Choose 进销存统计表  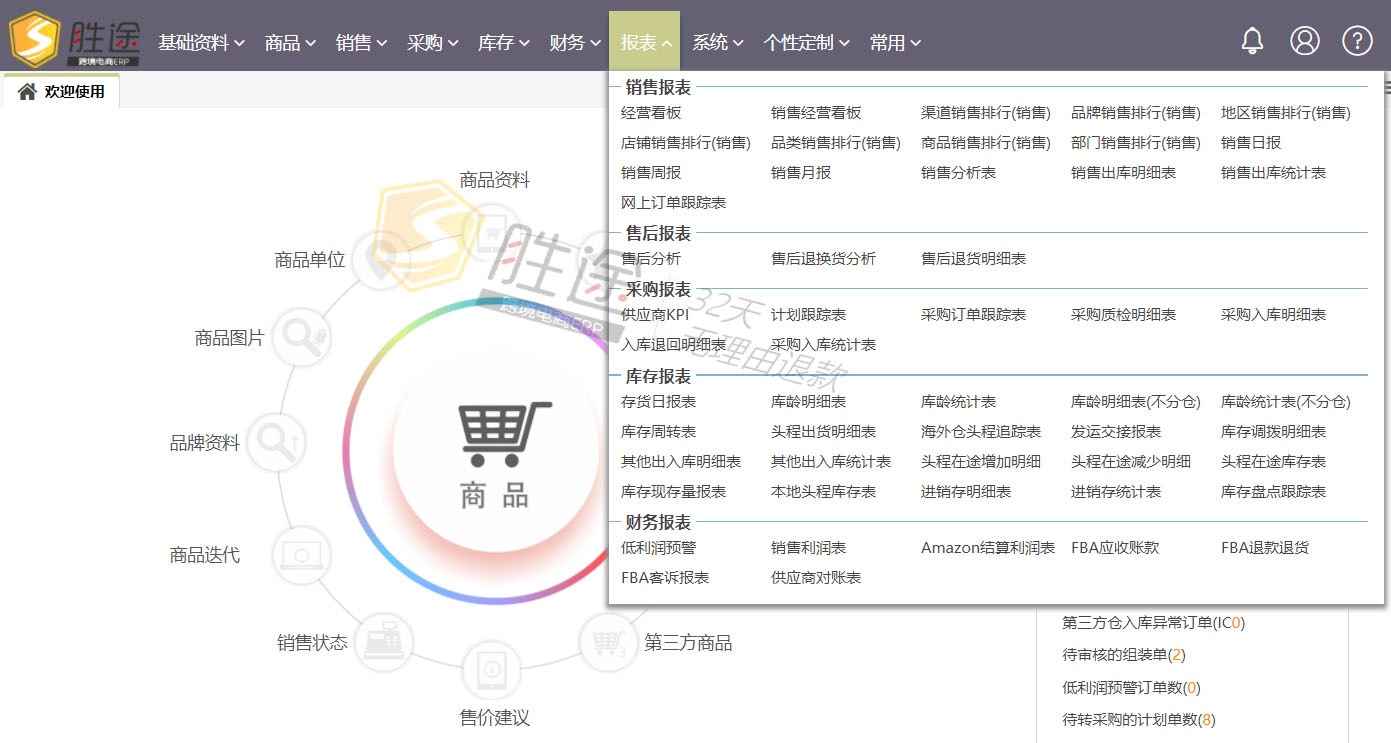1116,492
